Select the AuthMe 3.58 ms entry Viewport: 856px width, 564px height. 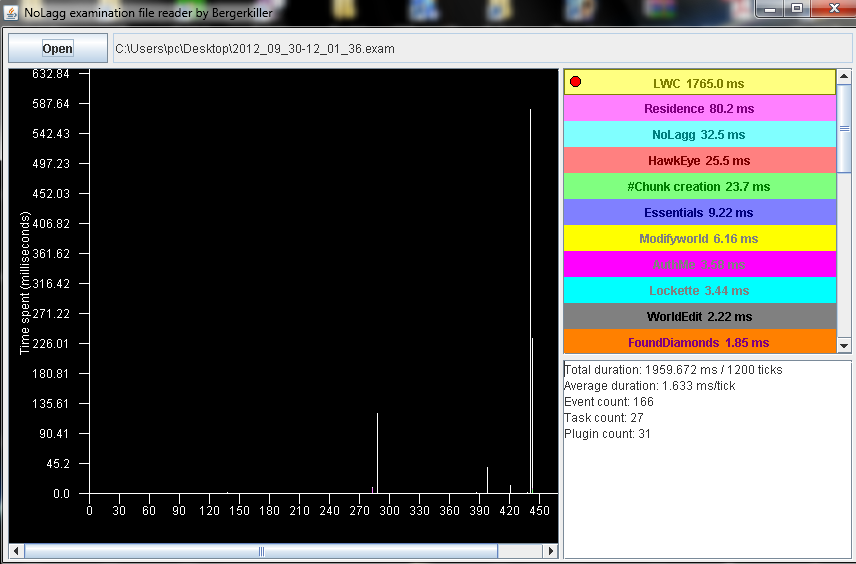(x=699, y=264)
